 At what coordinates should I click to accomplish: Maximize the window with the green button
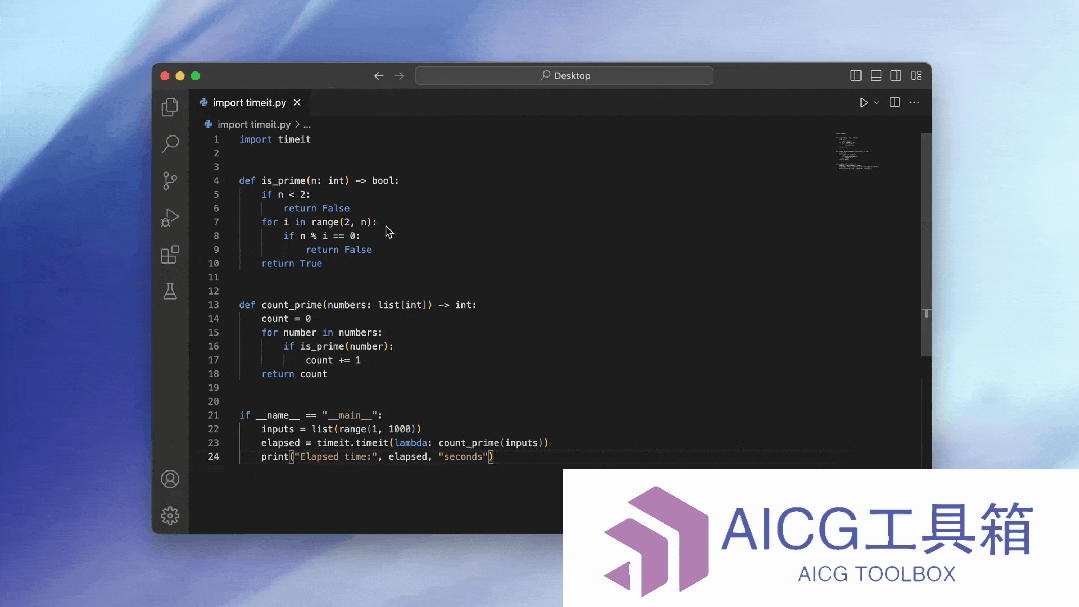click(x=195, y=76)
